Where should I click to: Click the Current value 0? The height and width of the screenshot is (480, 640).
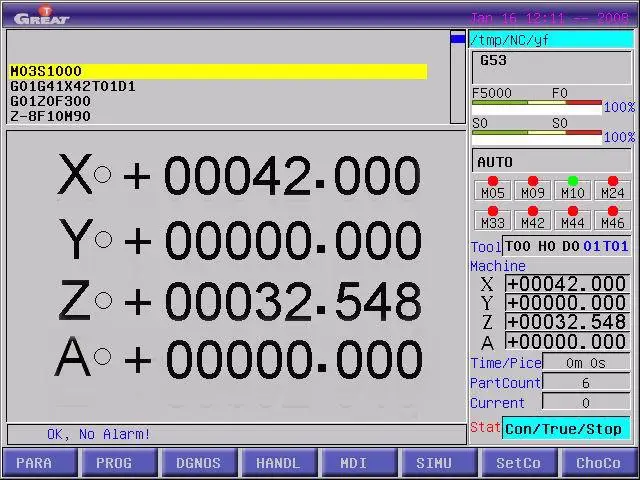tap(586, 403)
